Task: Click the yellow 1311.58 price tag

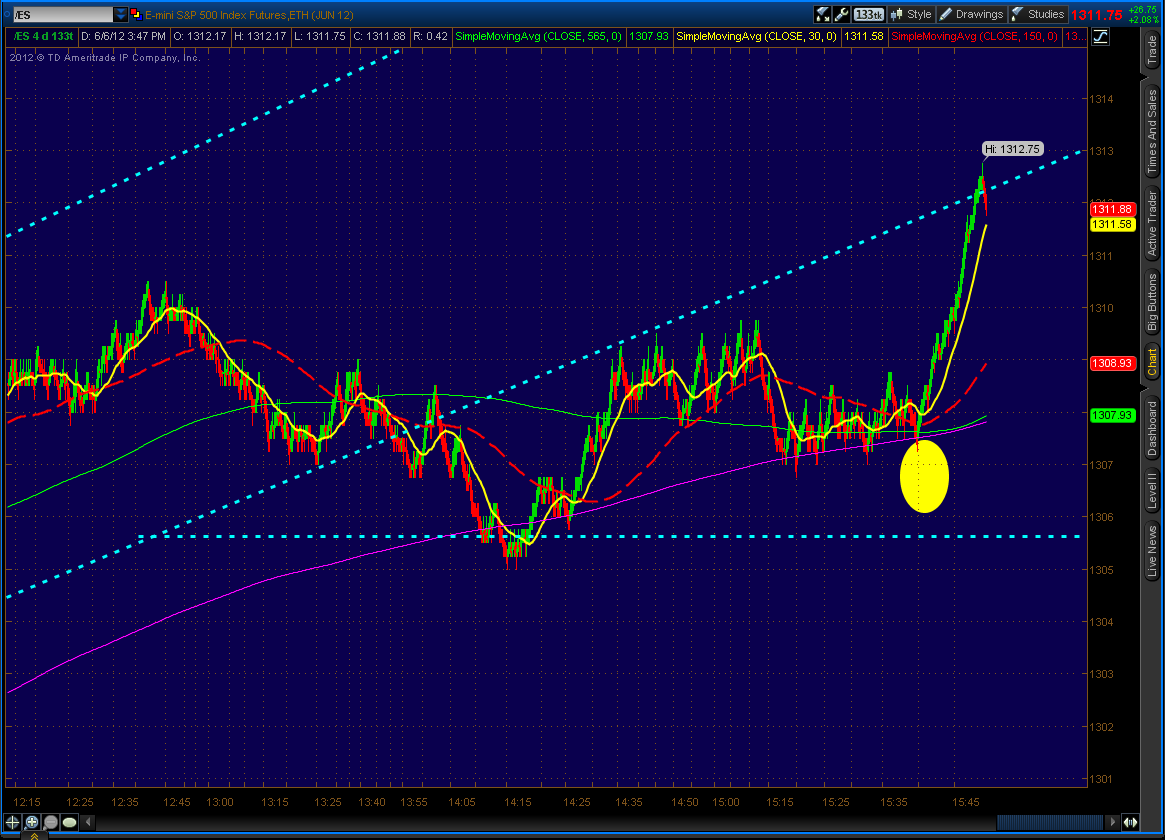Action: [x=1112, y=224]
